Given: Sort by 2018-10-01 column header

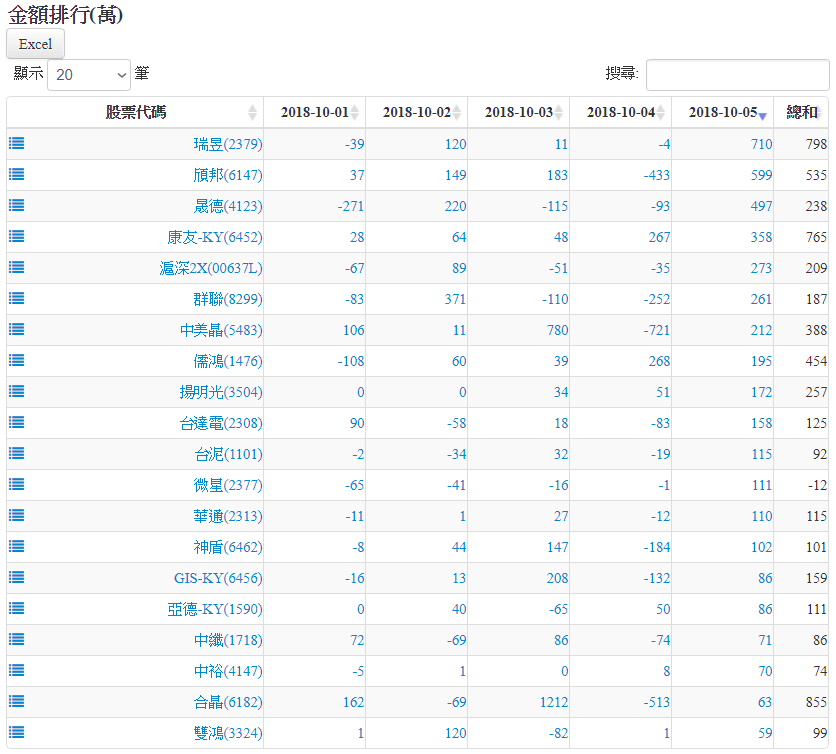Looking at the screenshot, I should pyautogui.click(x=314, y=112).
